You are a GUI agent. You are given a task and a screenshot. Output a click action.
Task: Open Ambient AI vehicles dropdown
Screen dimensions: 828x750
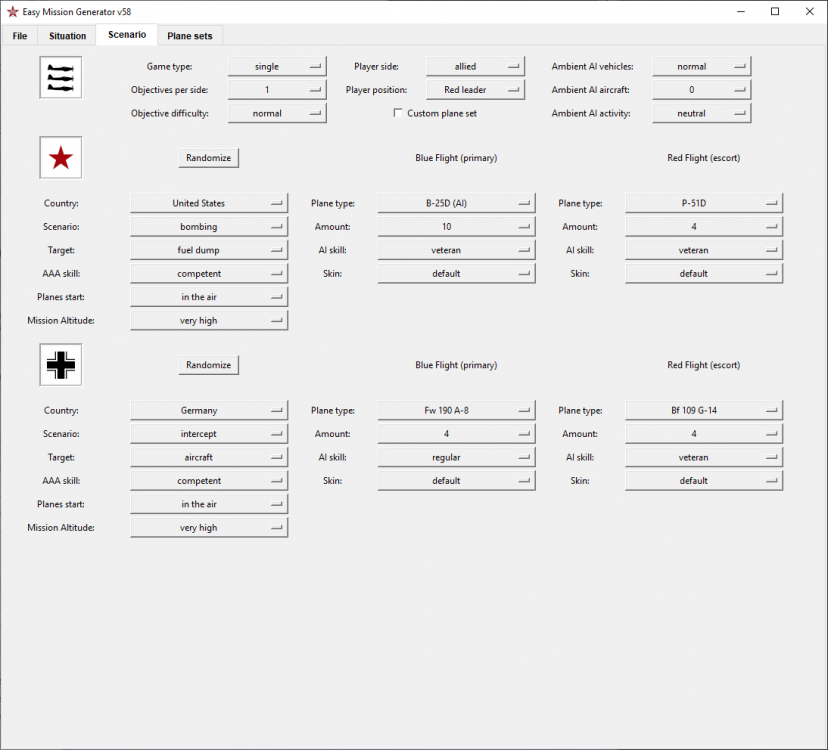(x=702, y=67)
